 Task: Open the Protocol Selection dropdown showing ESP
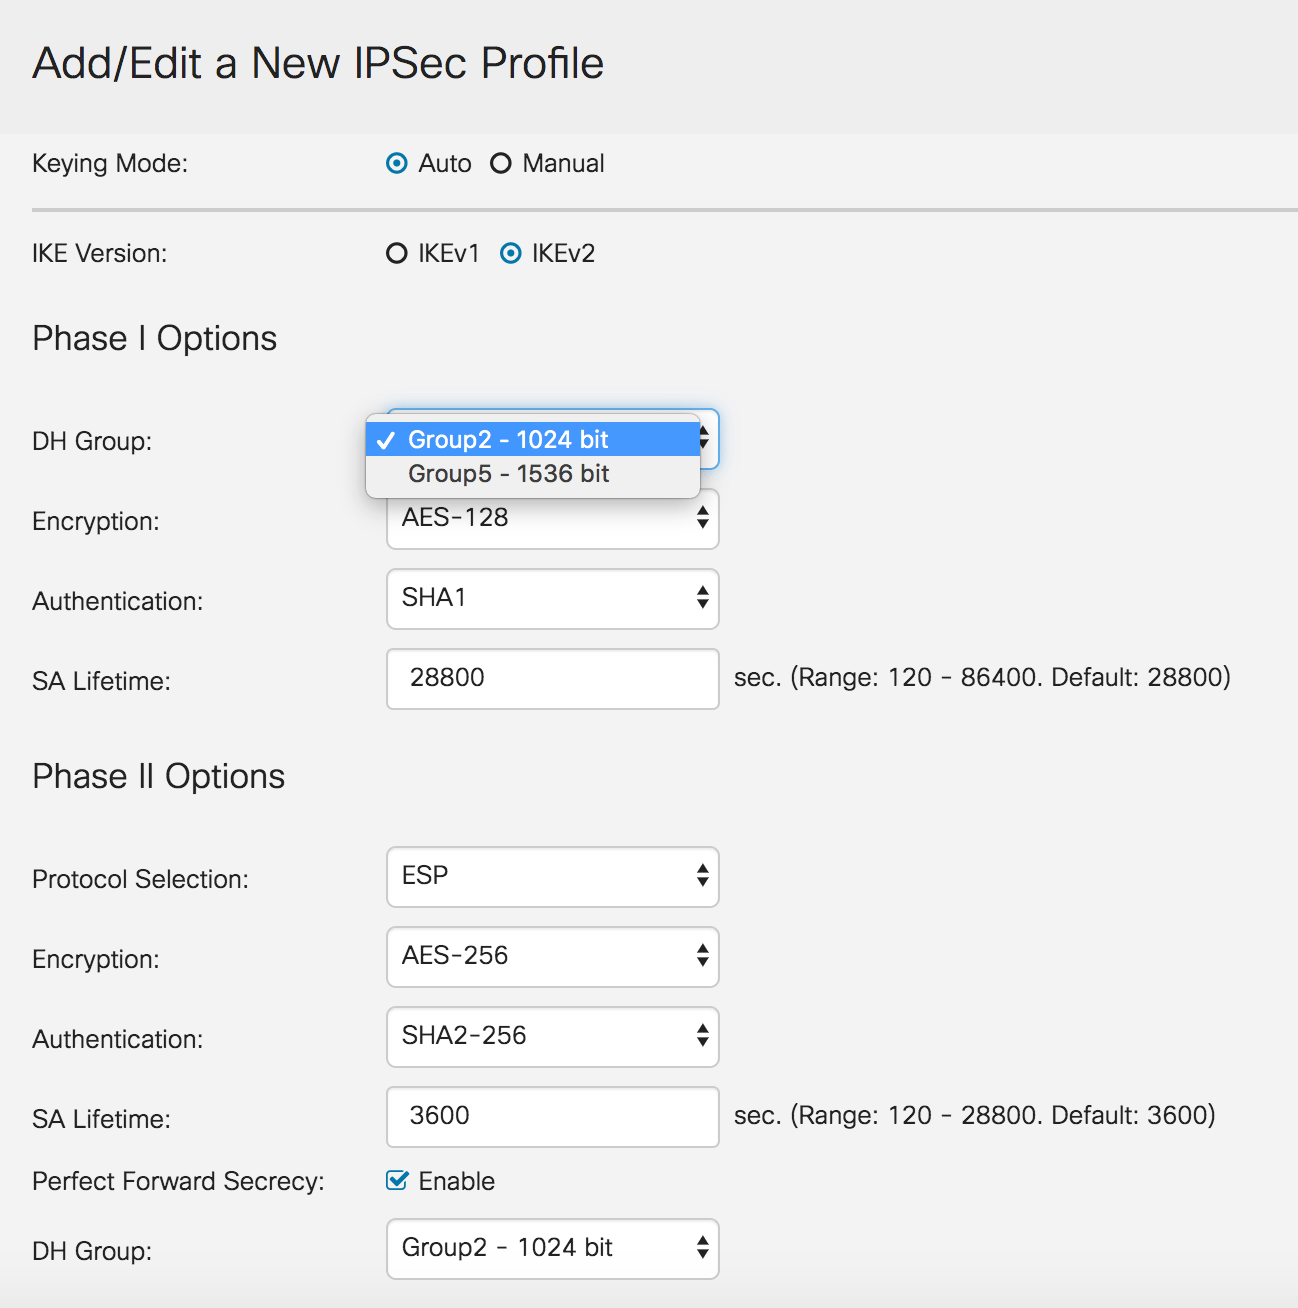click(552, 877)
